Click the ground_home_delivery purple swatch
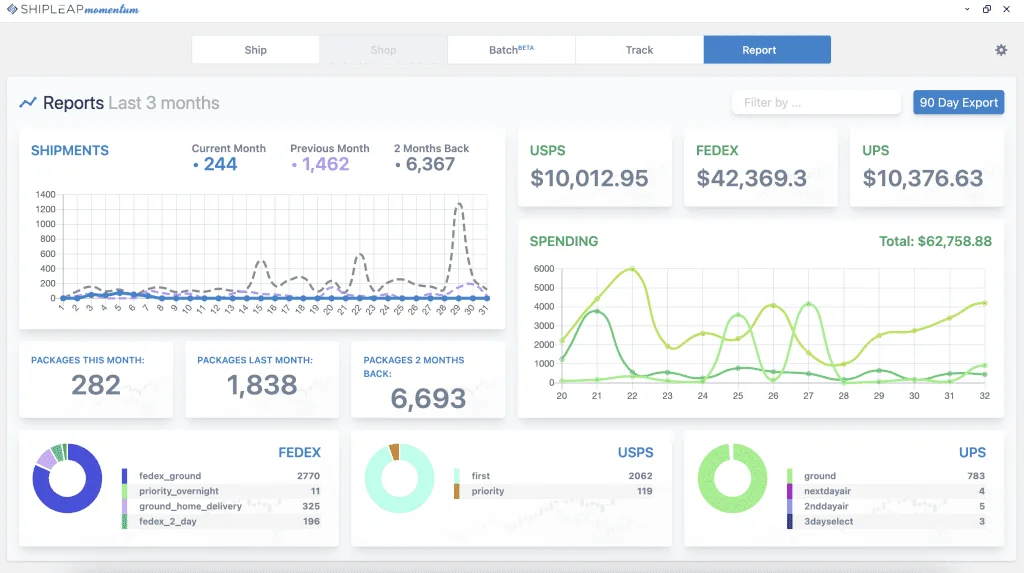Image resolution: width=1024 pixels, height=573 pixels. tap(125, 506)
